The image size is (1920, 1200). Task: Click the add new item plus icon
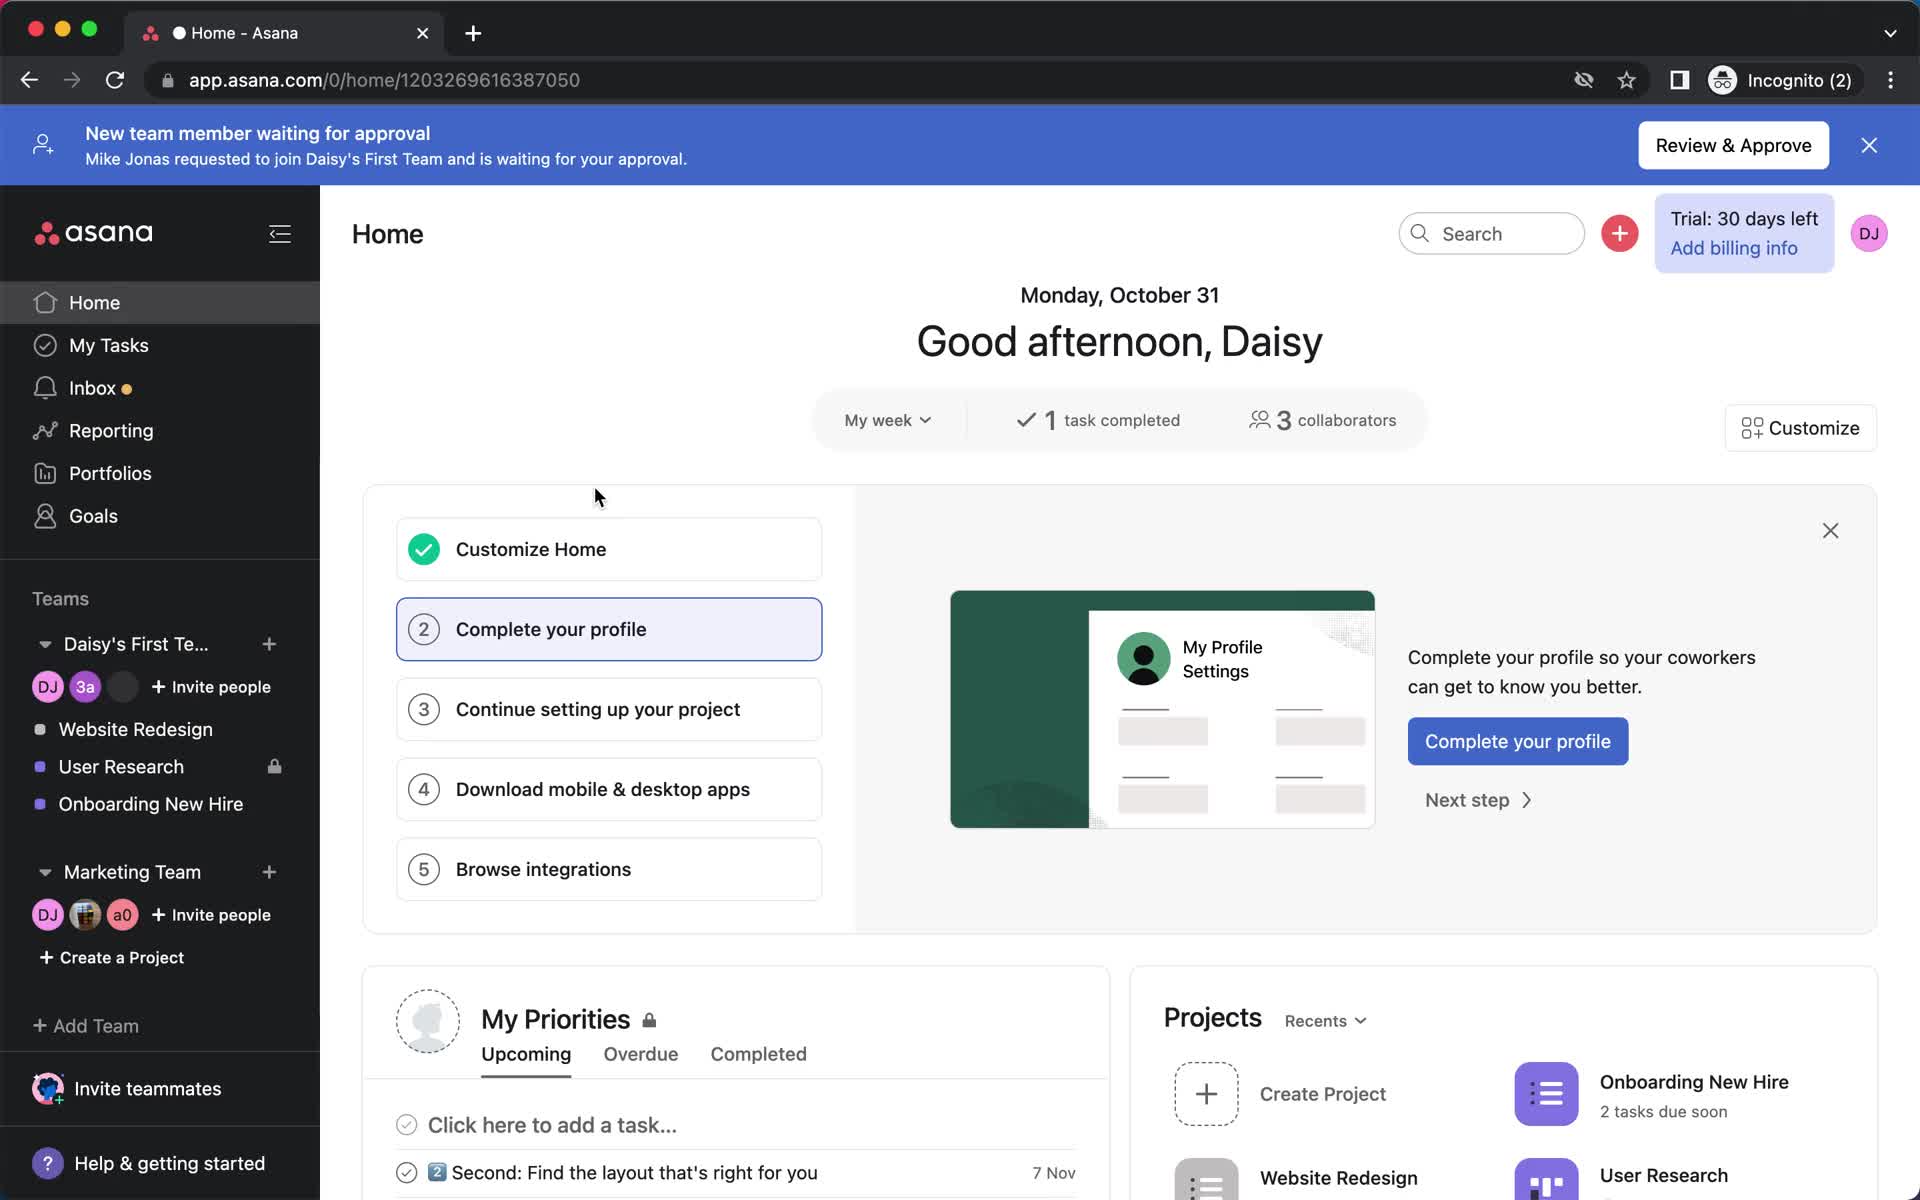[1619, 232]
